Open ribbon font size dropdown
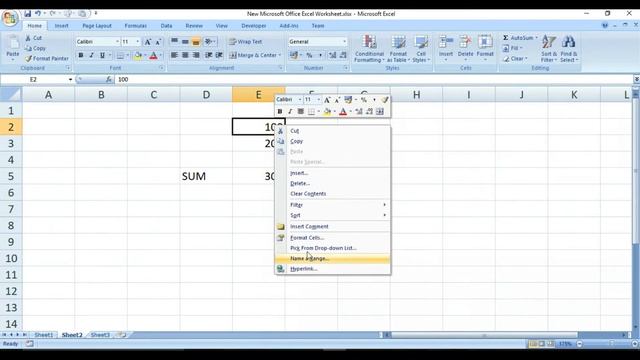The image size is (640, 360). pyautogui.click(x=138, y=42)
